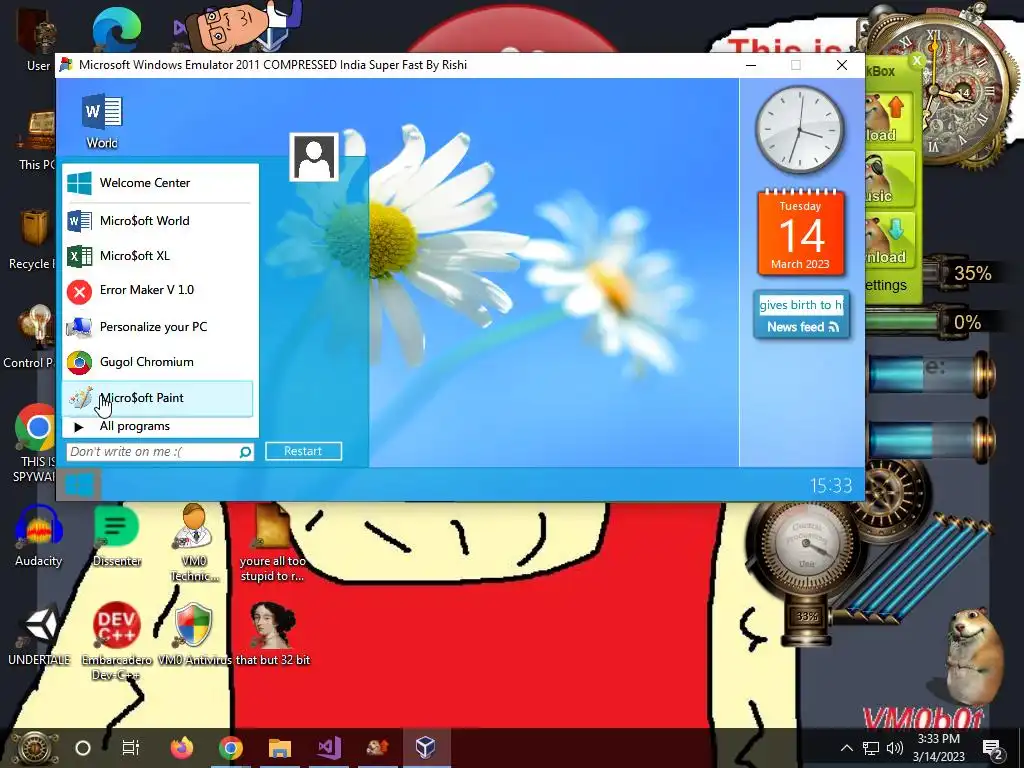This screenshot has height=768, width=1024.
Task: Launch Micro$oft XL from start menu
Action: [x=158, y=256]
